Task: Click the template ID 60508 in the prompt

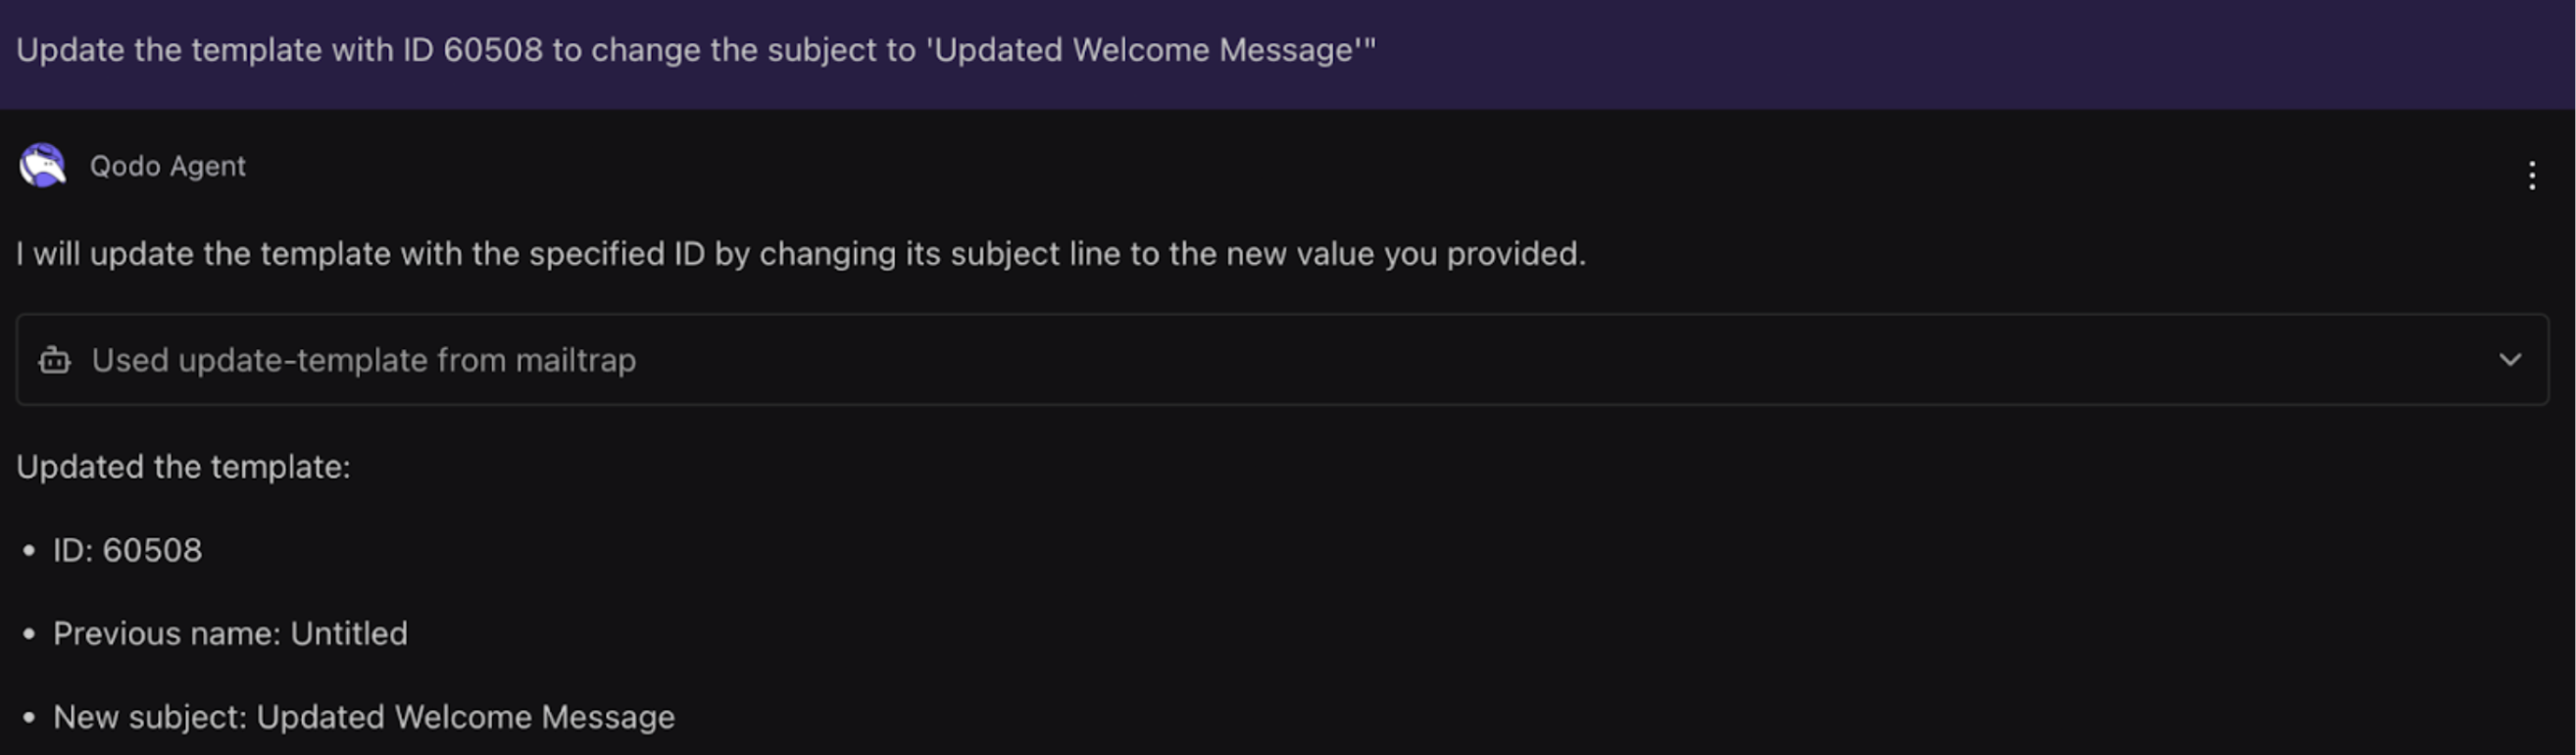Action: (x=492, y=50)
